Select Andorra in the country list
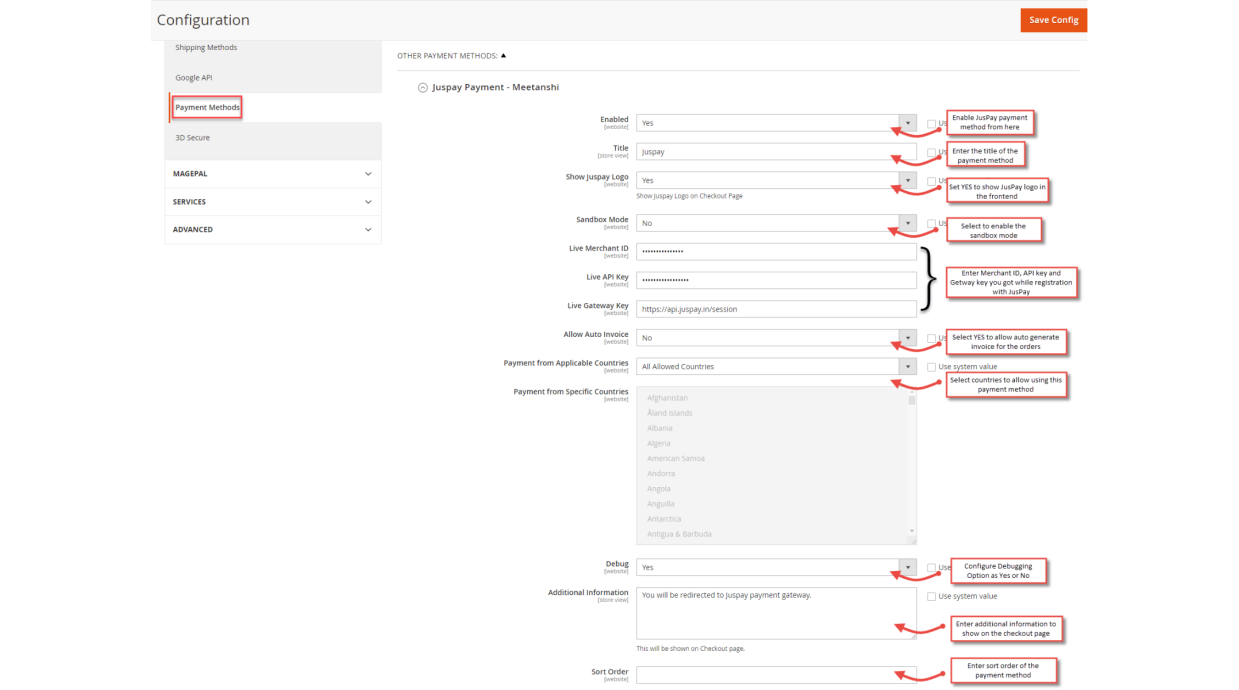The width and height of the screenshot is (1239, 690). coord(661,473)
